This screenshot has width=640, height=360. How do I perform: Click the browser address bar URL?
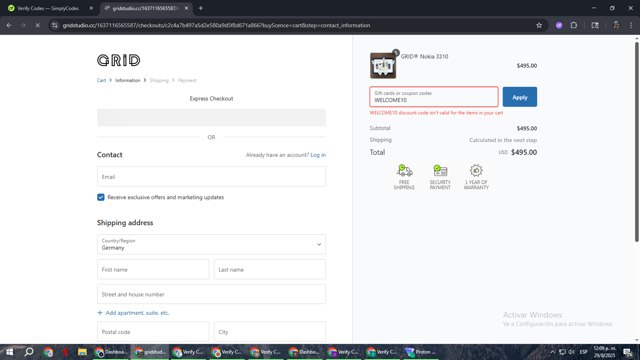point(216,25)
